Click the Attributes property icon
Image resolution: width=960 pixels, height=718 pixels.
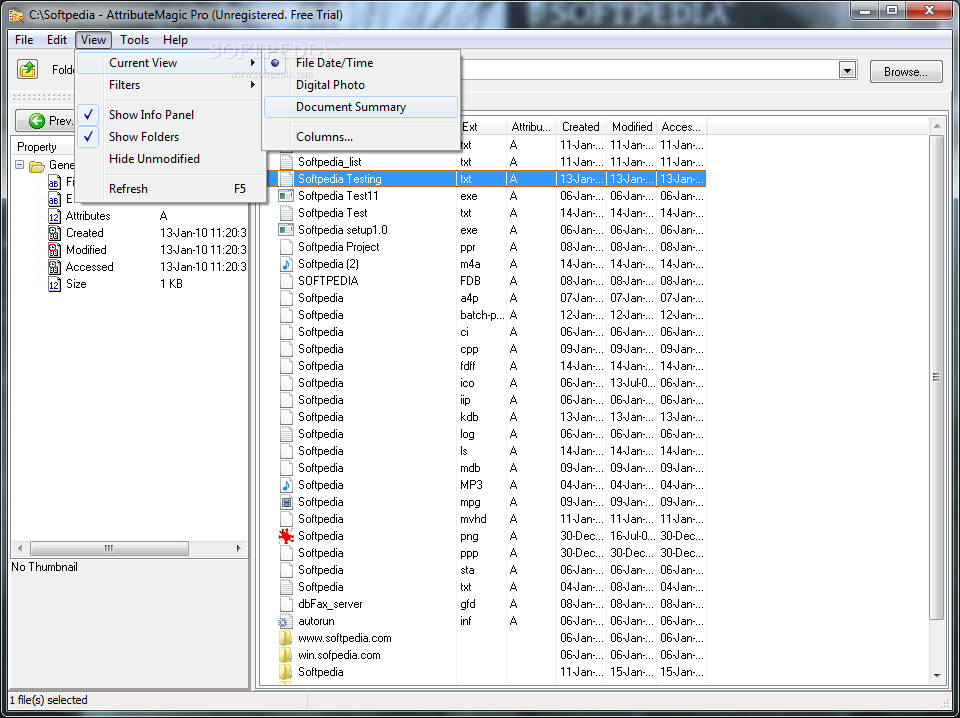[x=54, y=216]
